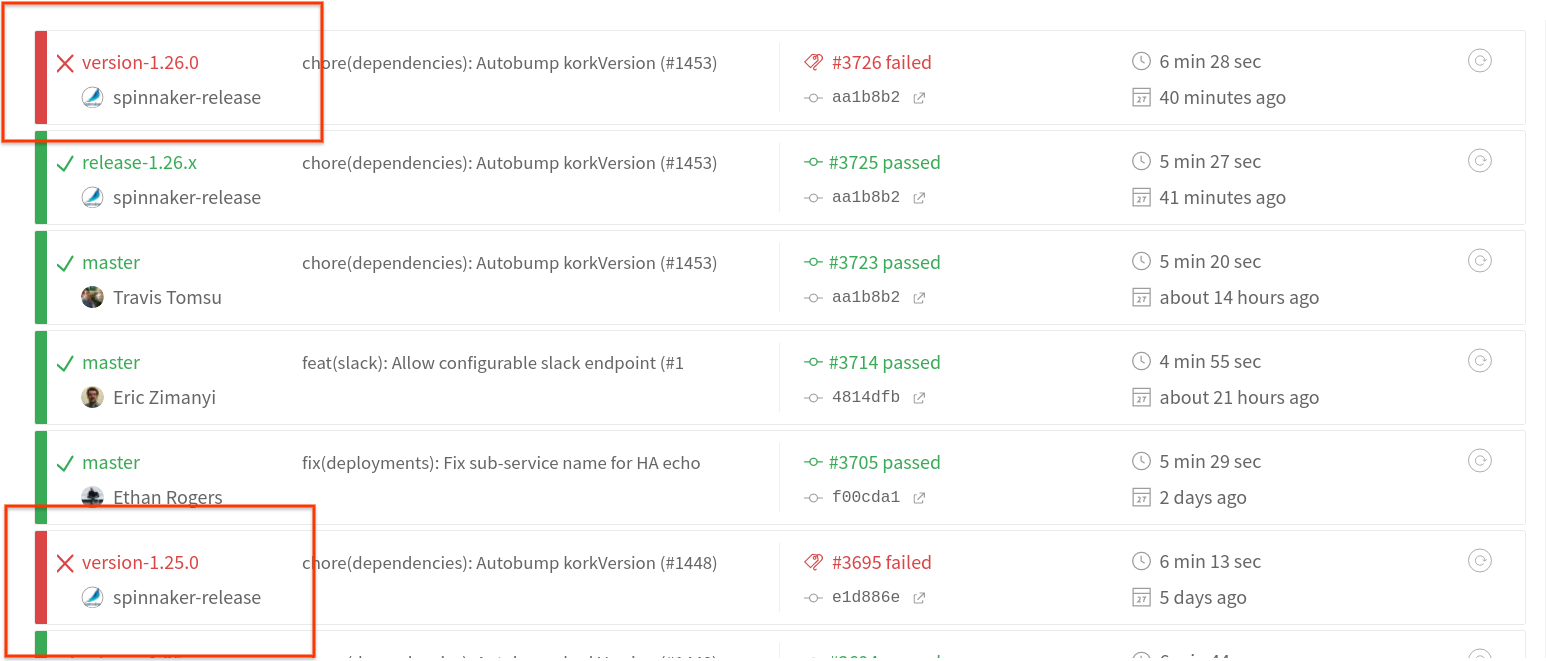Click the green checkmark beside master branch
This screenshot has width=1546, height=661.
64,262
